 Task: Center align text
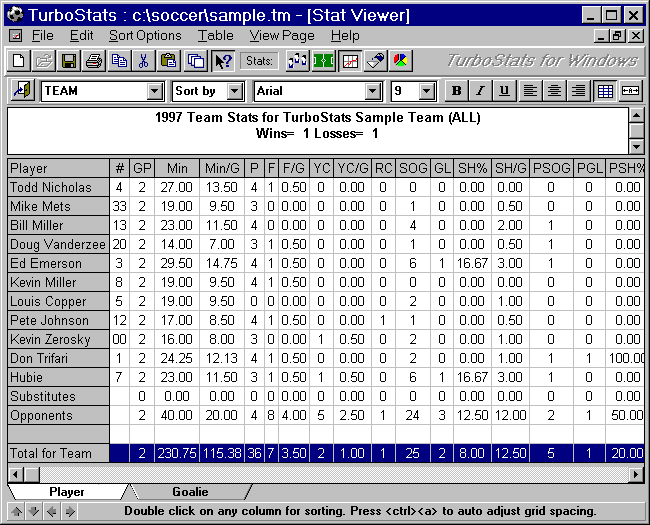click(554, 91)
